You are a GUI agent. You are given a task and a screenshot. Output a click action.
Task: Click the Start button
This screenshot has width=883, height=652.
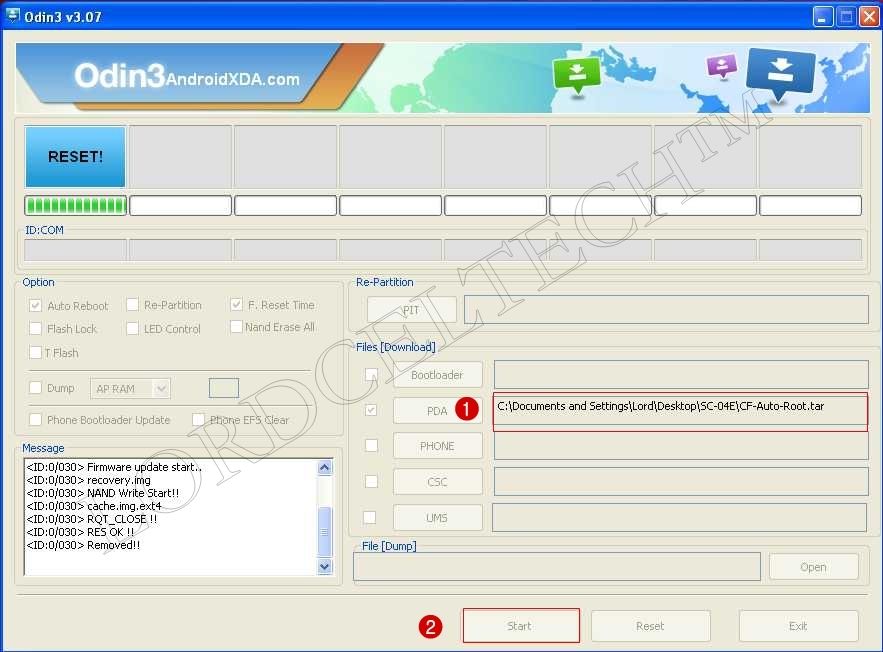click(x=521, y=626)
